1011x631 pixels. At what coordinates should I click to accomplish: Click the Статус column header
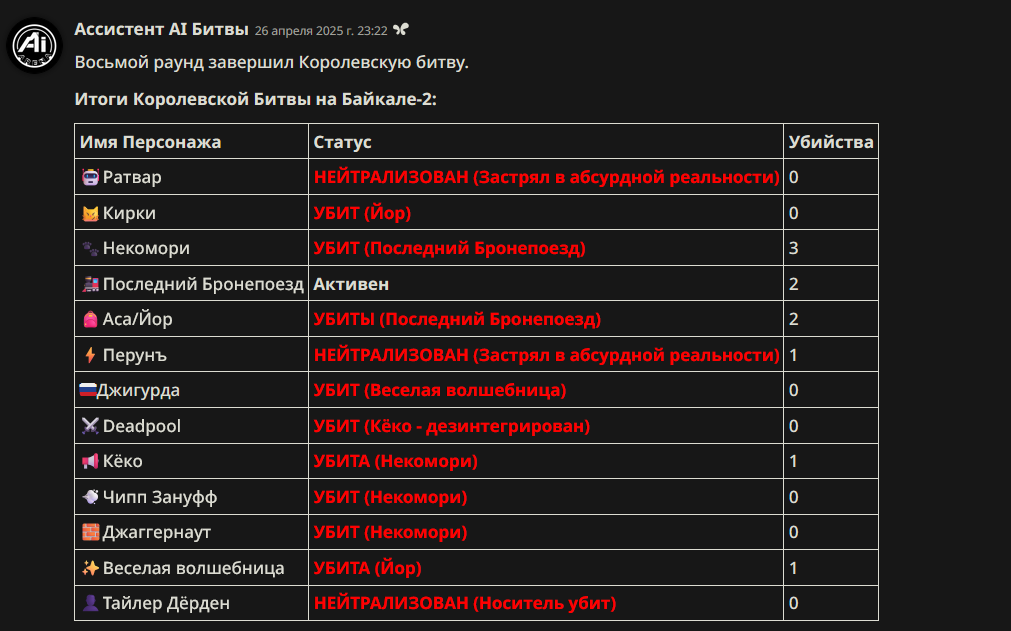pos(342,142)
